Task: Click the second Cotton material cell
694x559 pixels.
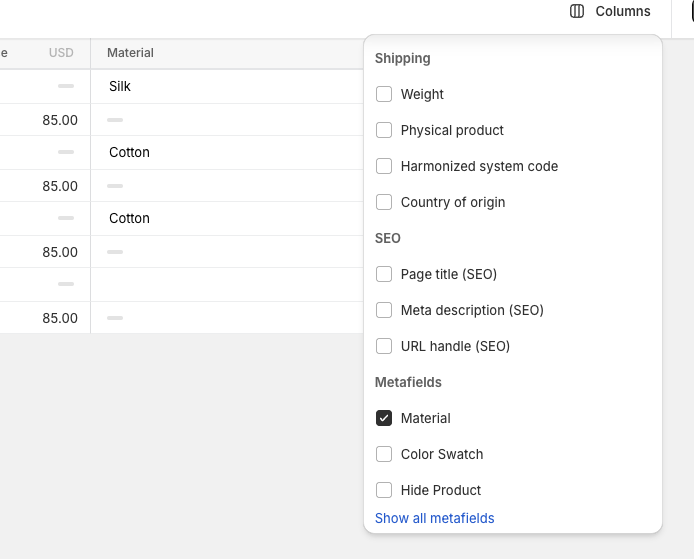Action: click(x=129, y=218)
